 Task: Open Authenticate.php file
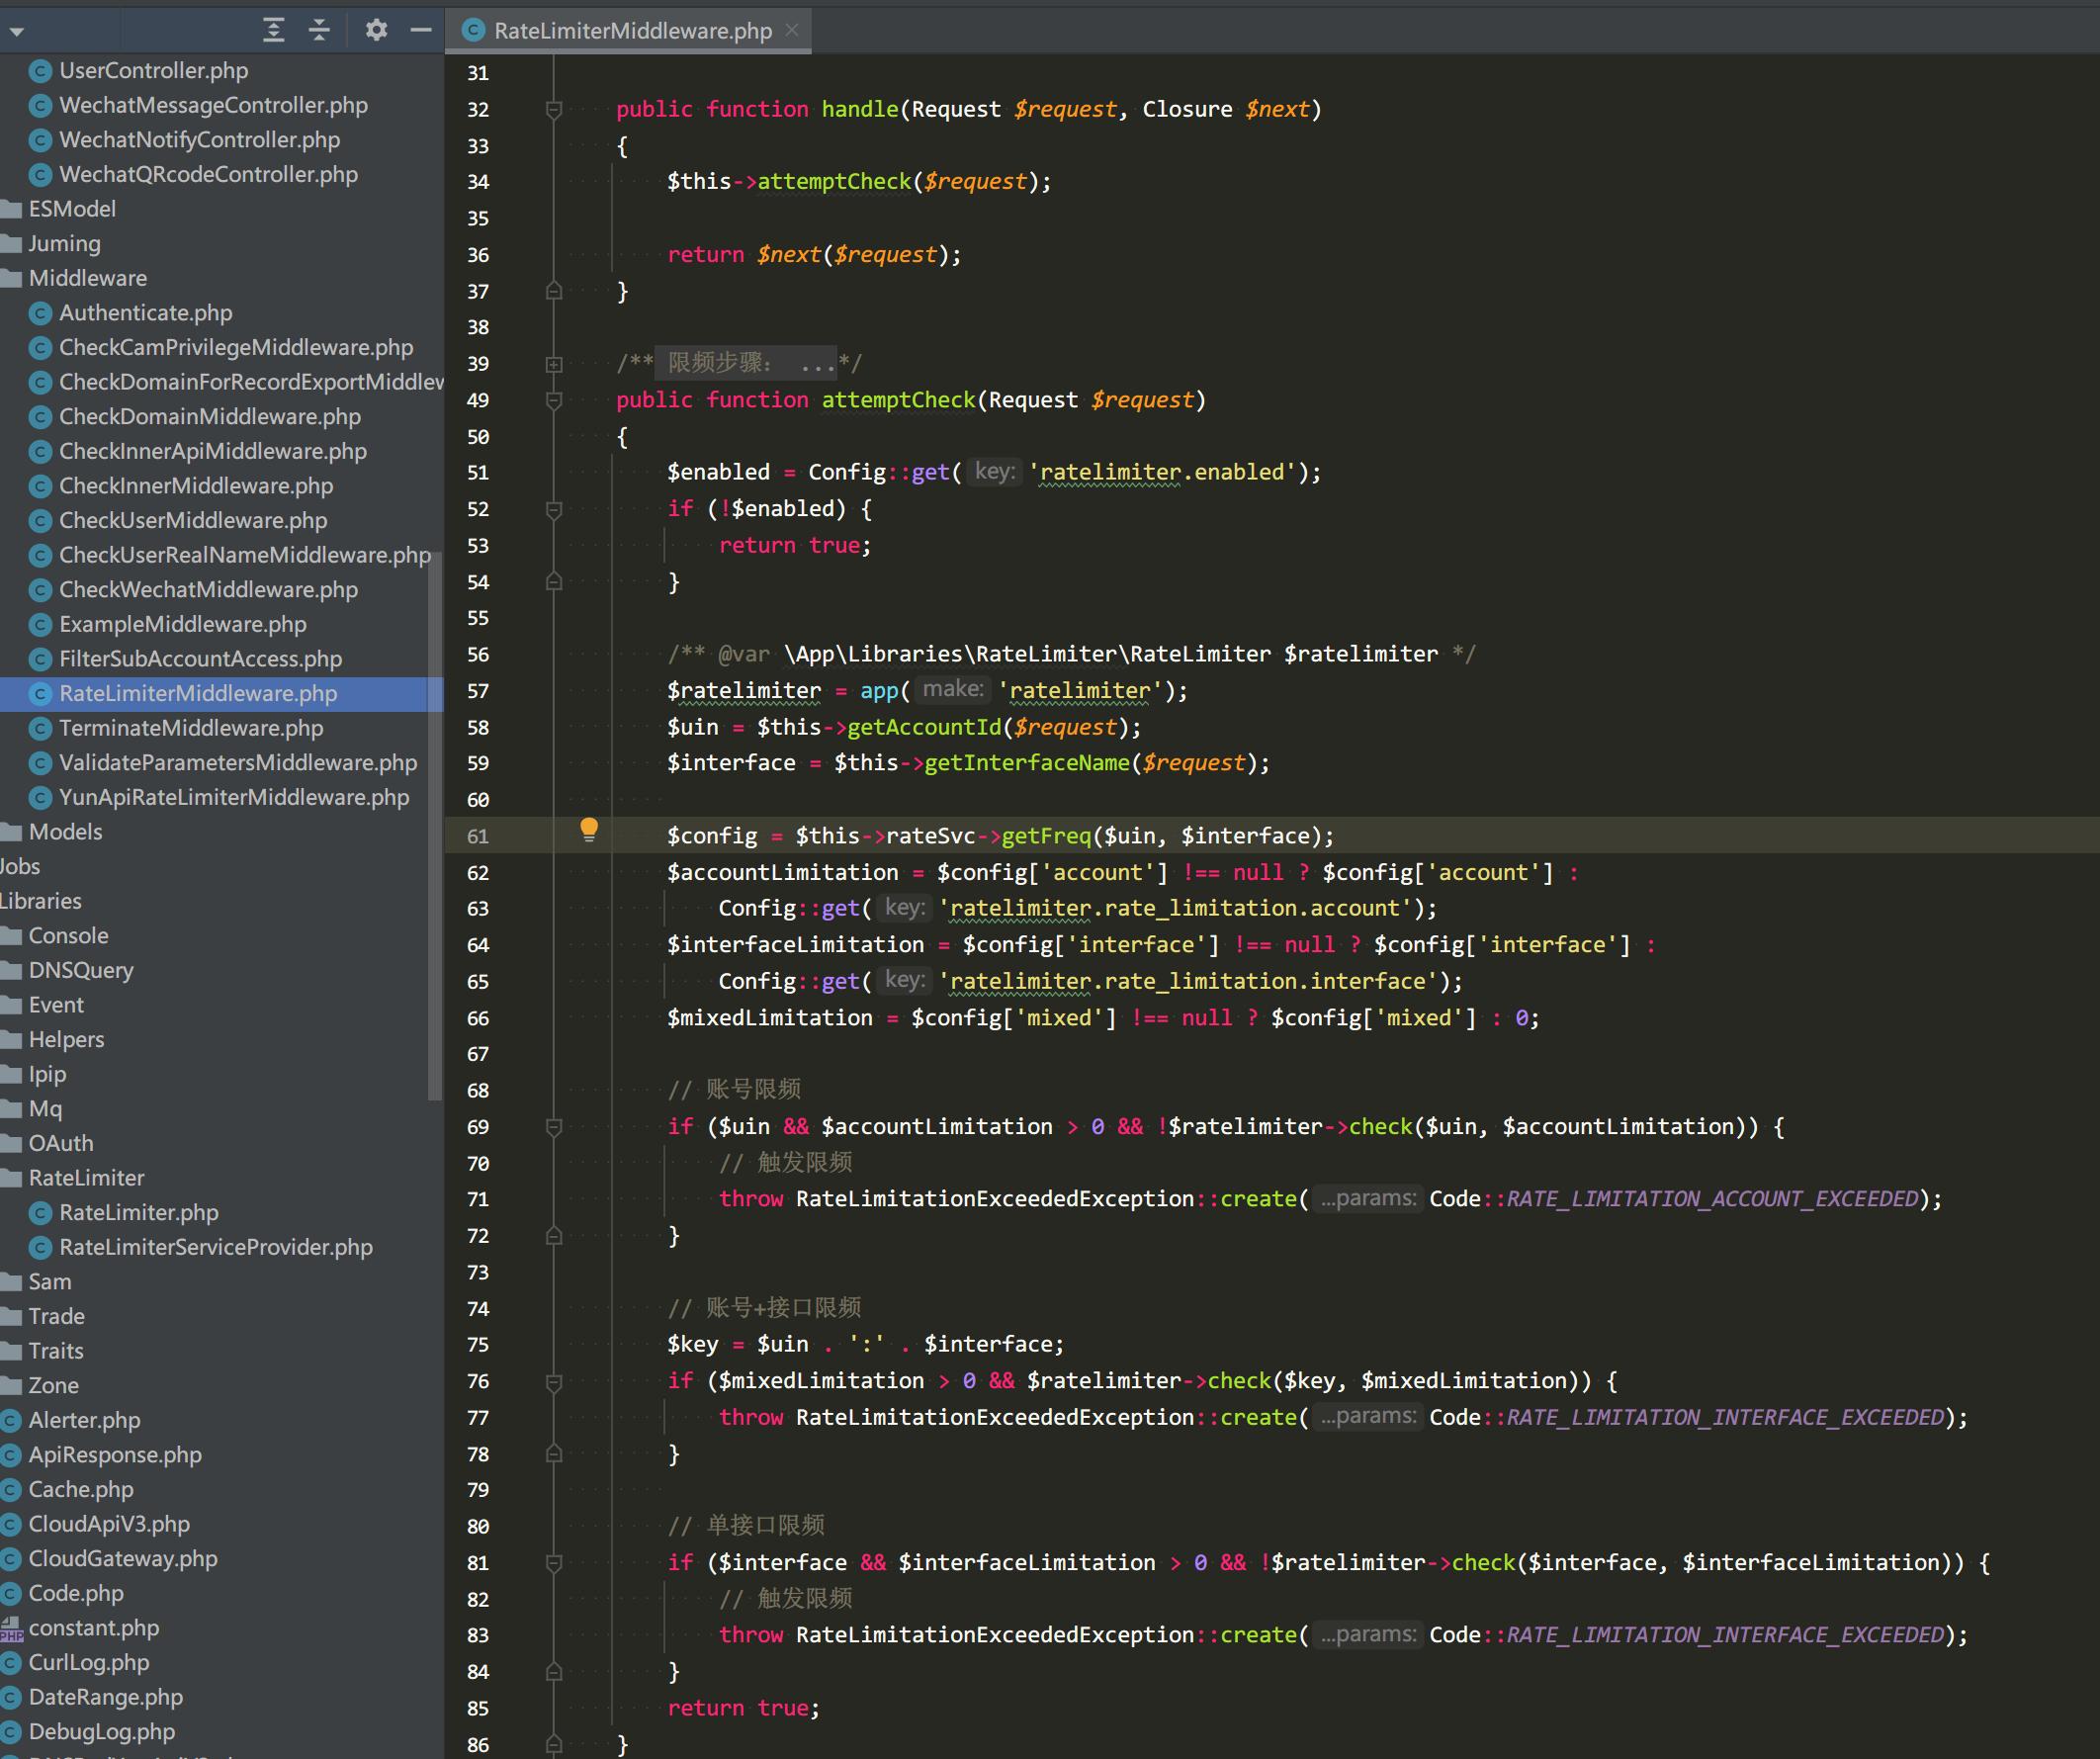pyautogui.click(x=145, y=313)
